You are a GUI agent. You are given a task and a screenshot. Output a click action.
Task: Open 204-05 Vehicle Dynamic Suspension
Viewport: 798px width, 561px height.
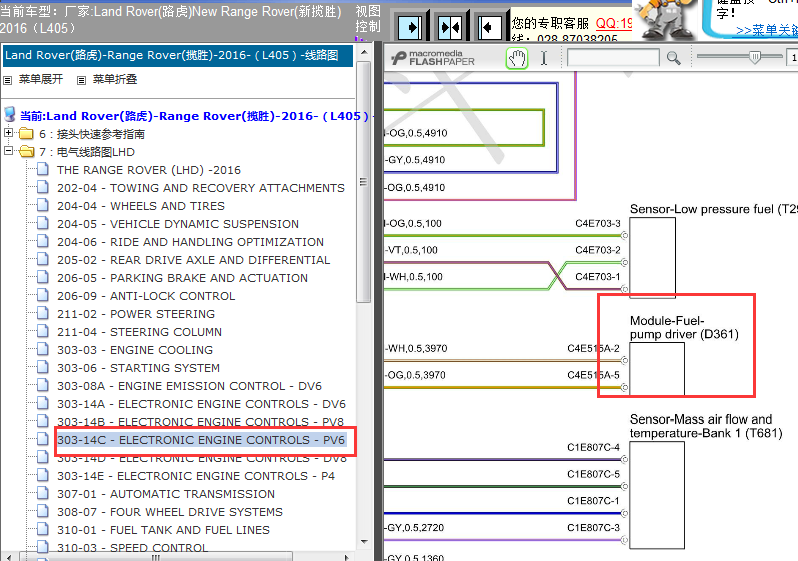(x=178, y=224)
